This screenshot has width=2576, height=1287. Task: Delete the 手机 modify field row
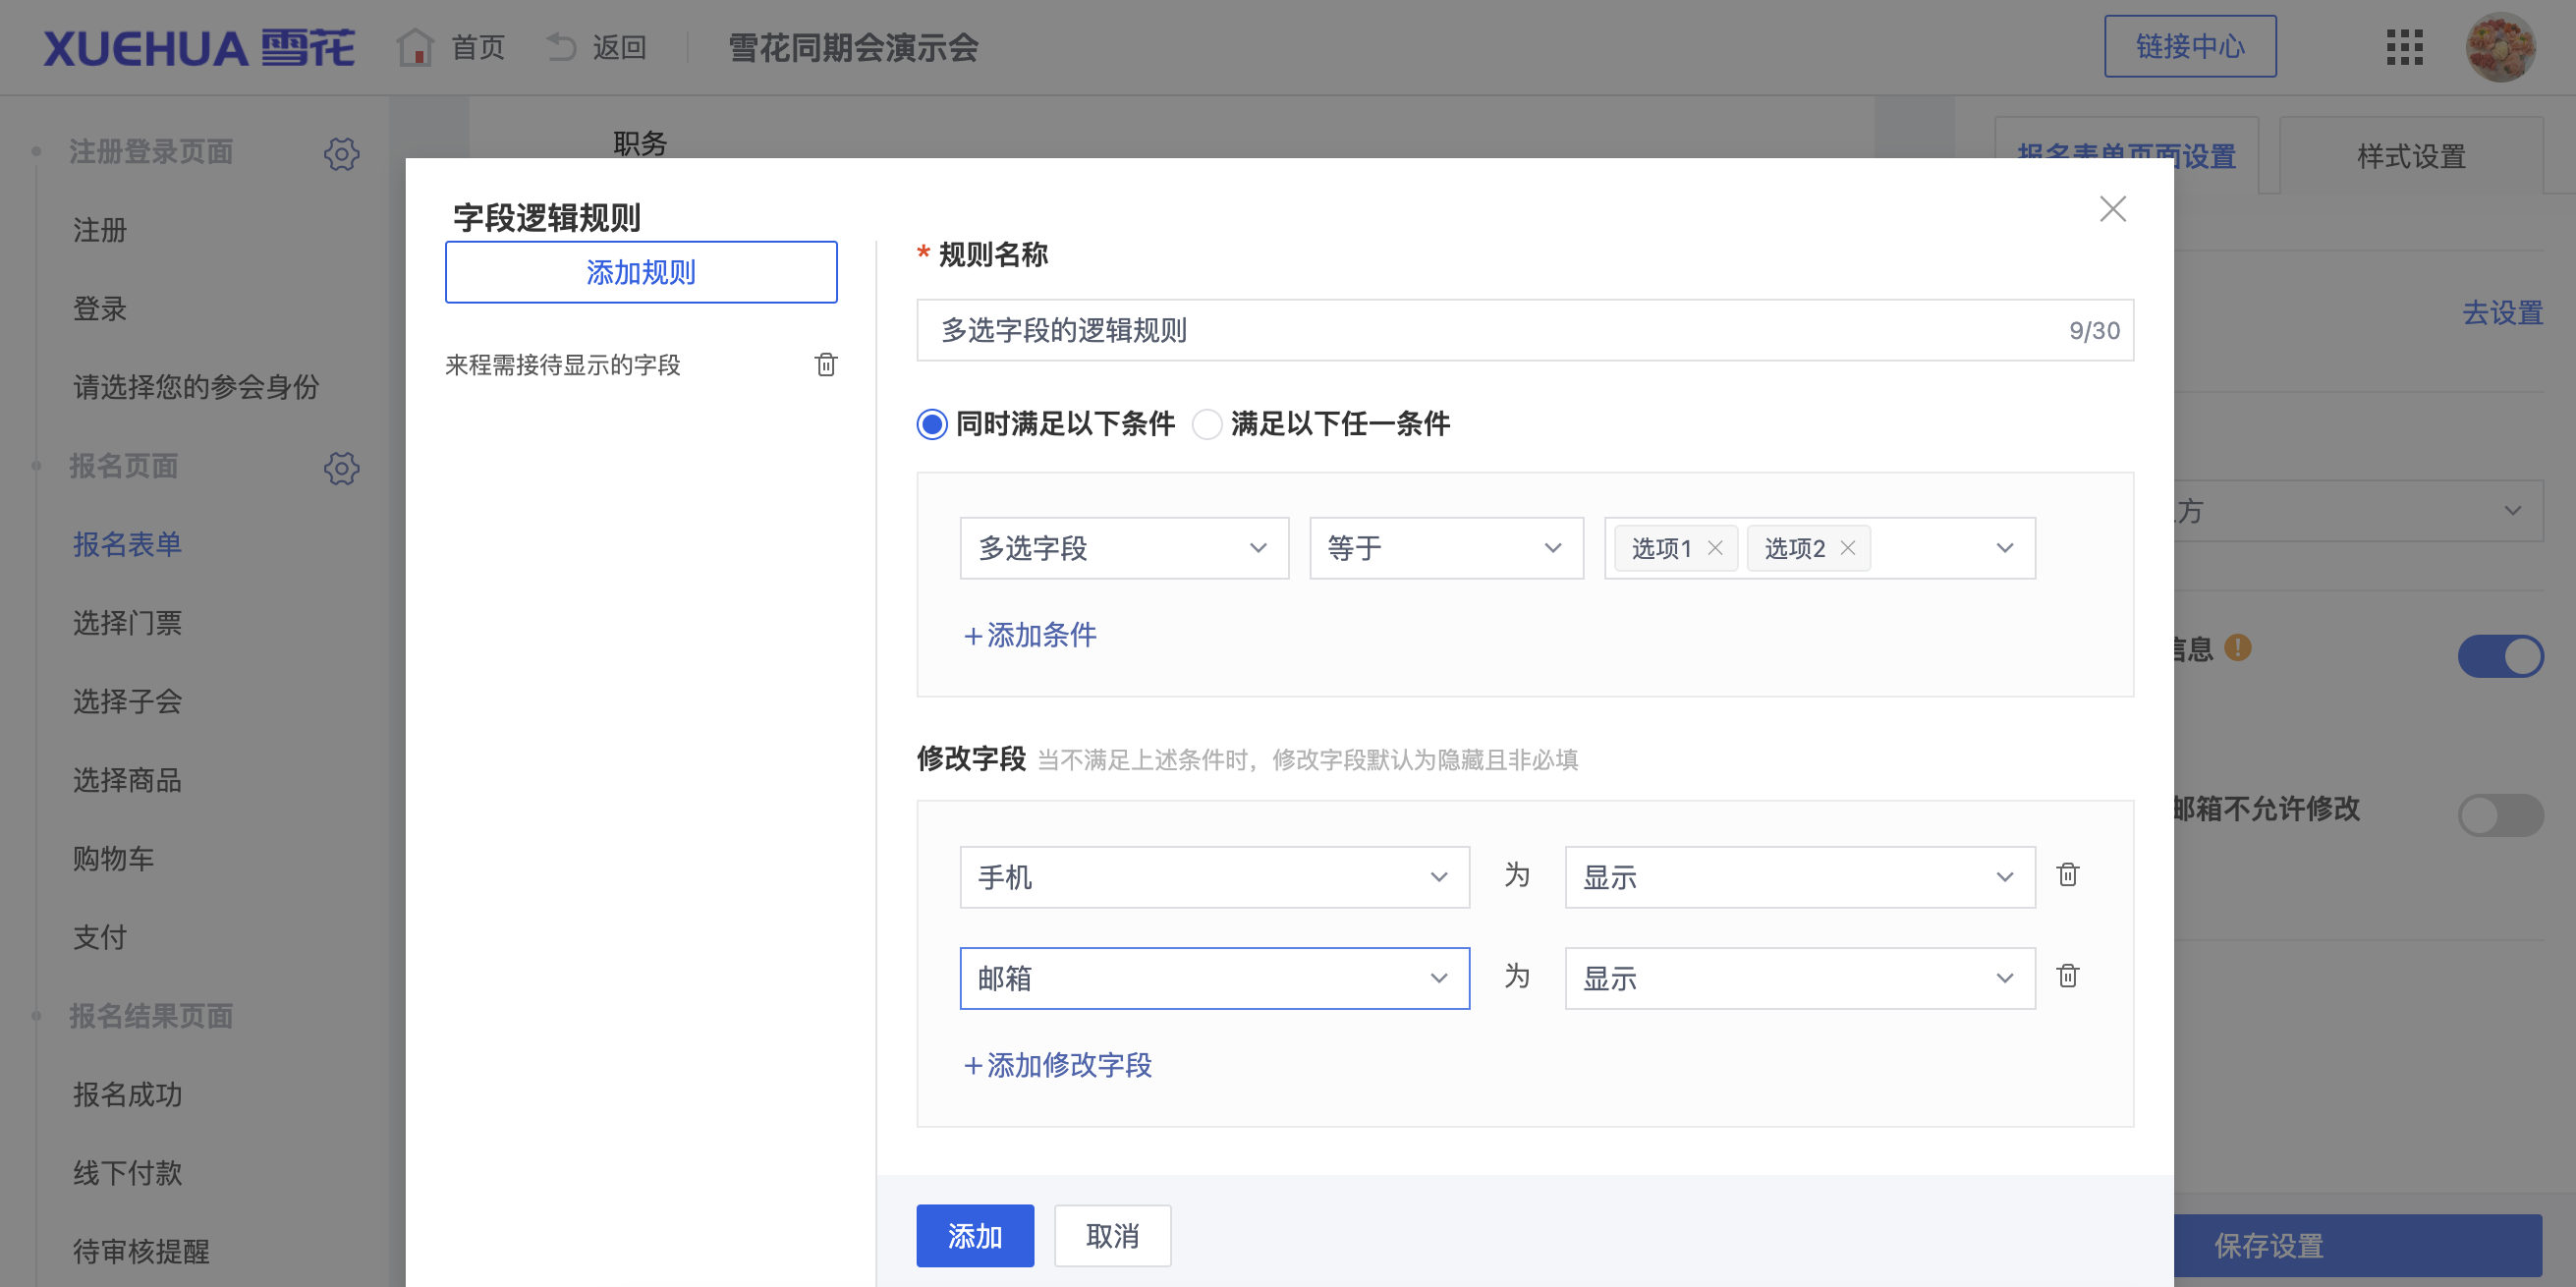[2068, 875]
